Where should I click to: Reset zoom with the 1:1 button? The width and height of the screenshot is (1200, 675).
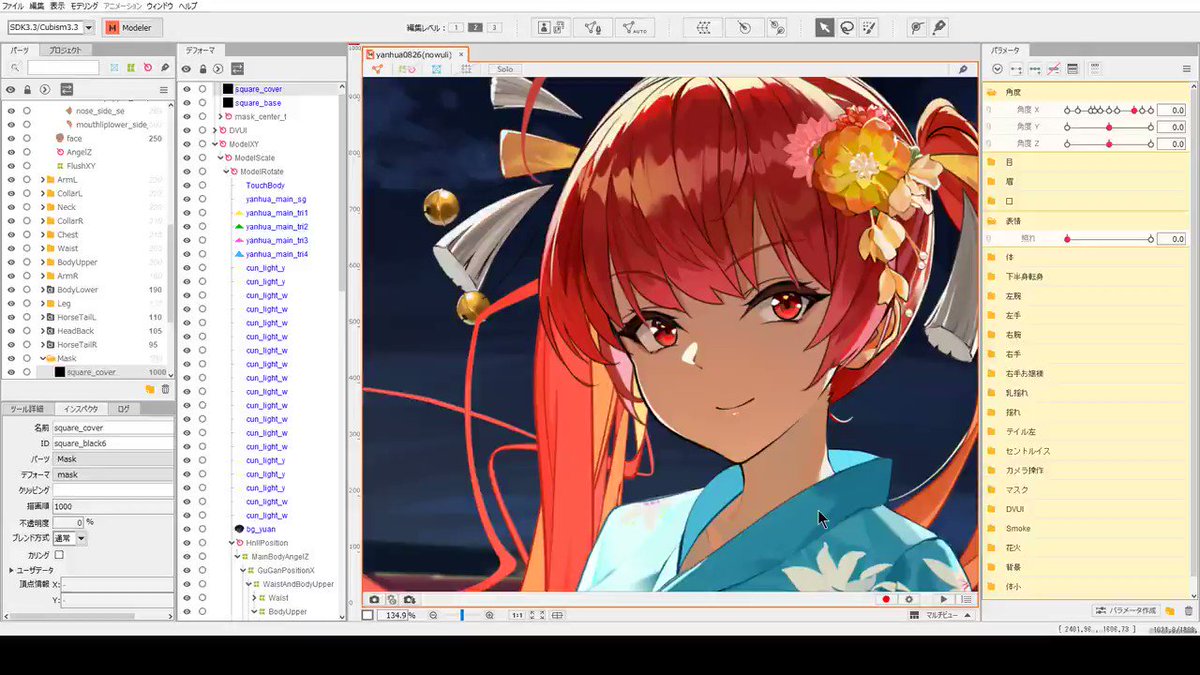[x=517, y=615]
